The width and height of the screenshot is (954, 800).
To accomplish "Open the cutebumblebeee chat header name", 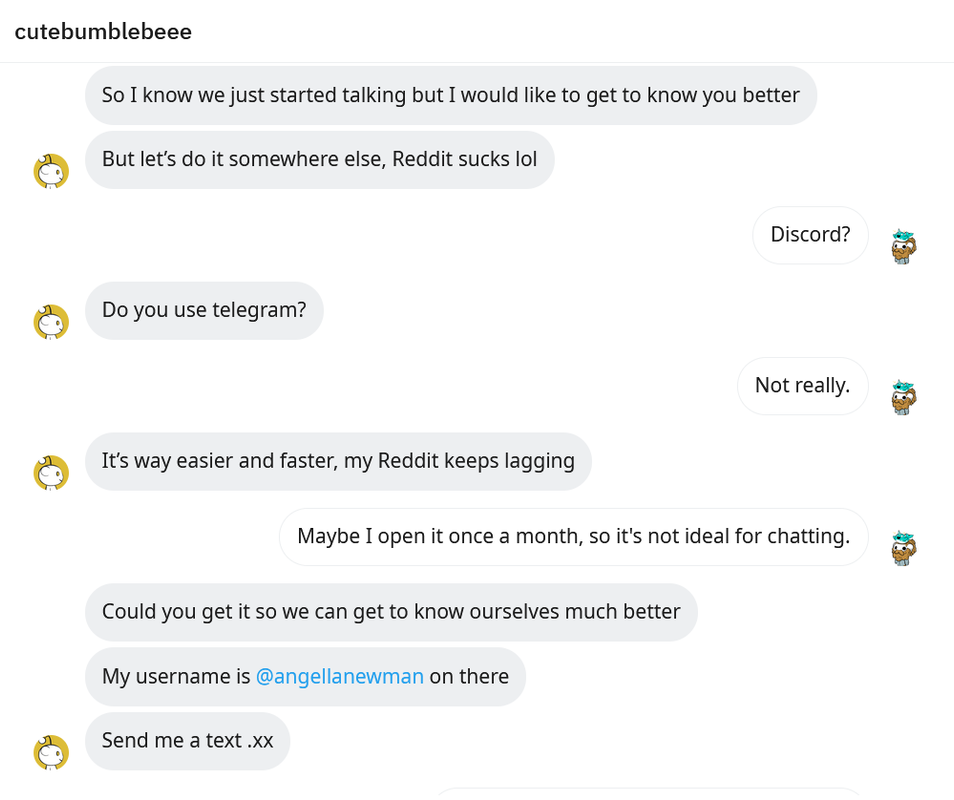I will pos(103,32).
